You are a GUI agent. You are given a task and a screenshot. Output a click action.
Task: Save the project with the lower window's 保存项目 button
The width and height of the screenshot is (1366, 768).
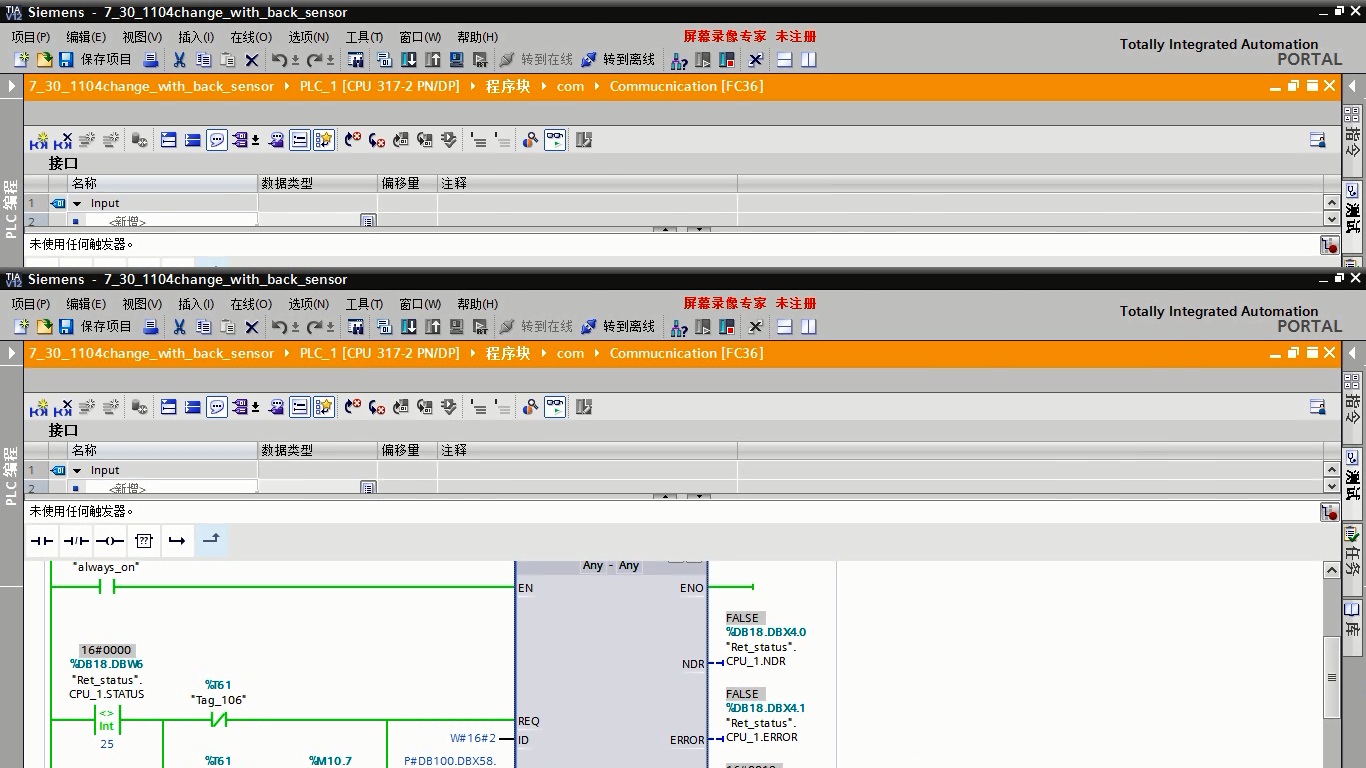click(95, 327)
